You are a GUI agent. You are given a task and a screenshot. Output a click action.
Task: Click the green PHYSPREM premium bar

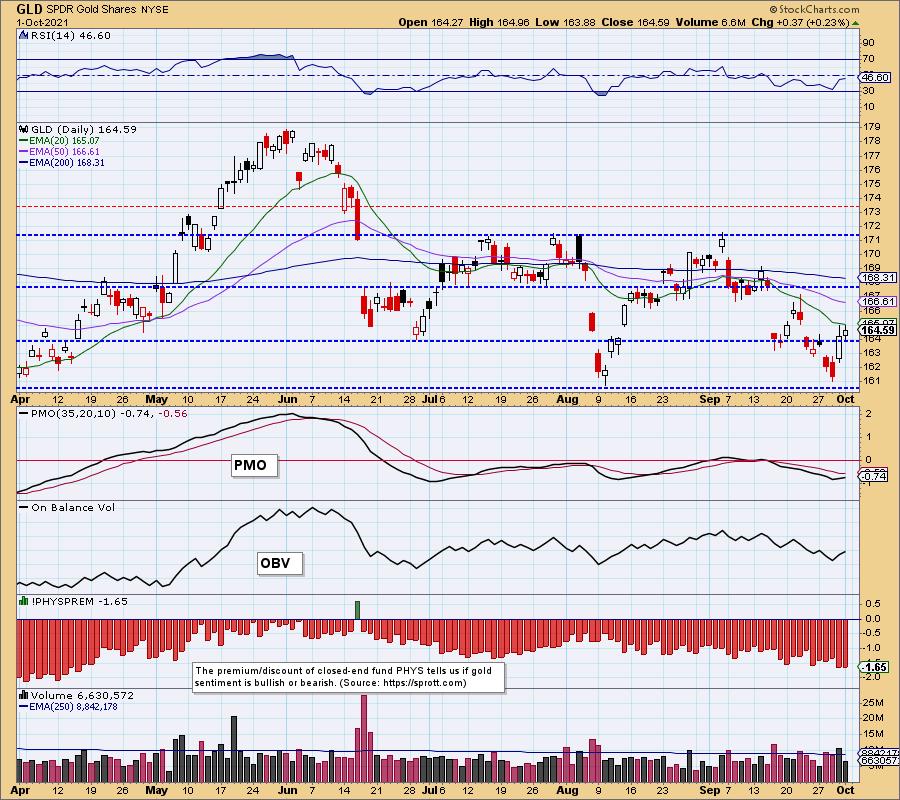coord(358,610)
